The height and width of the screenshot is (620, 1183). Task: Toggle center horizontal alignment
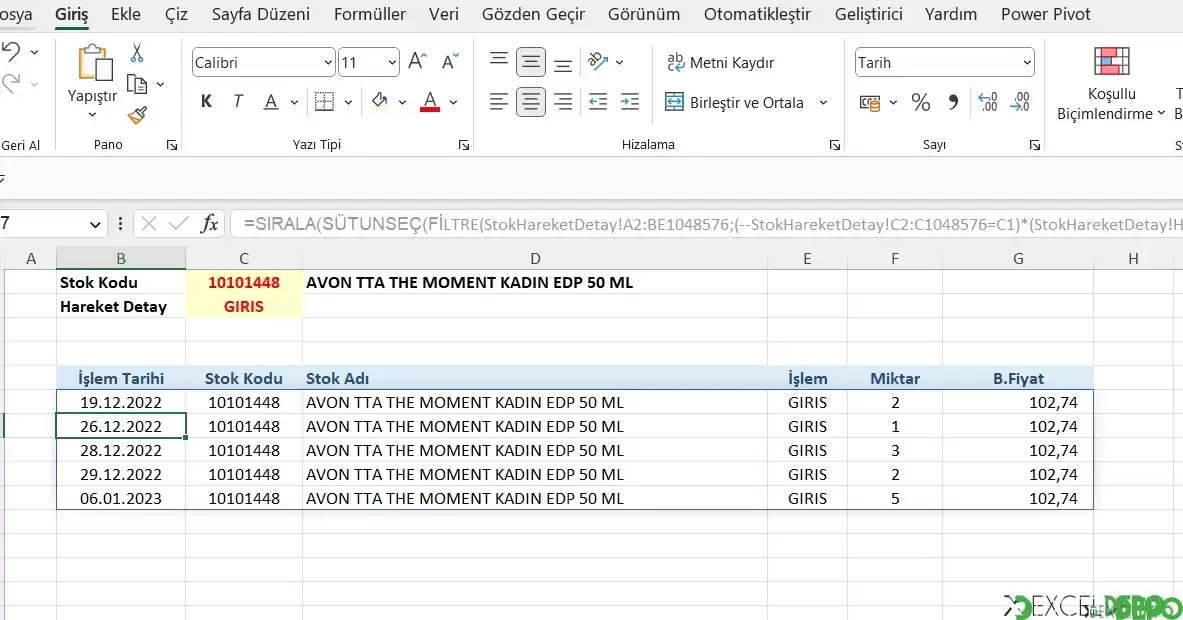[531, 102]
